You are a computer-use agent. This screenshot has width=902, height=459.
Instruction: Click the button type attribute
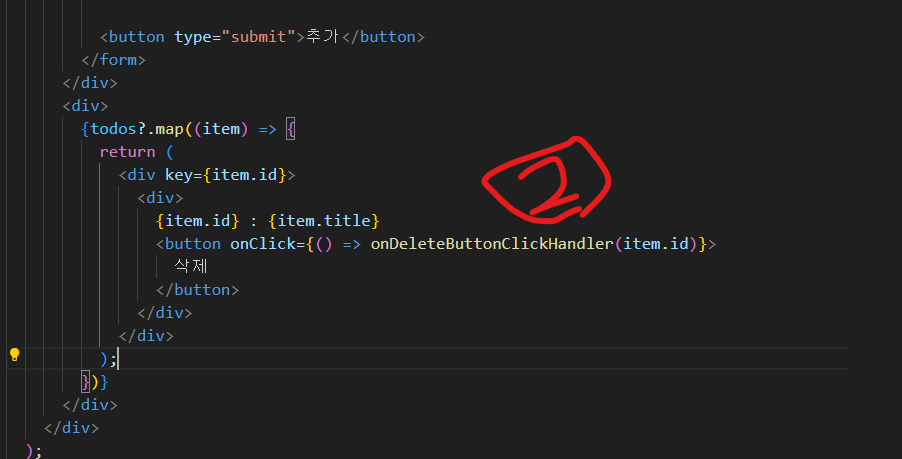(193, 37)
